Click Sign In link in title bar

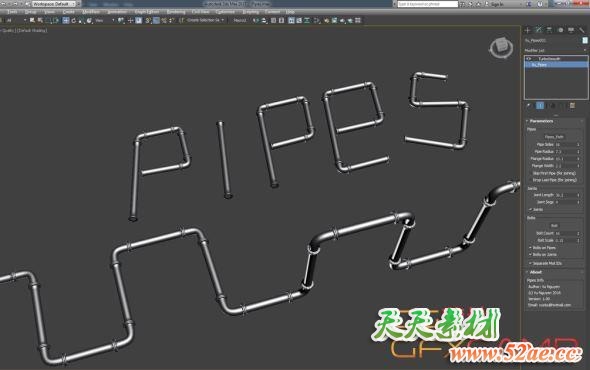pos(497,4)
